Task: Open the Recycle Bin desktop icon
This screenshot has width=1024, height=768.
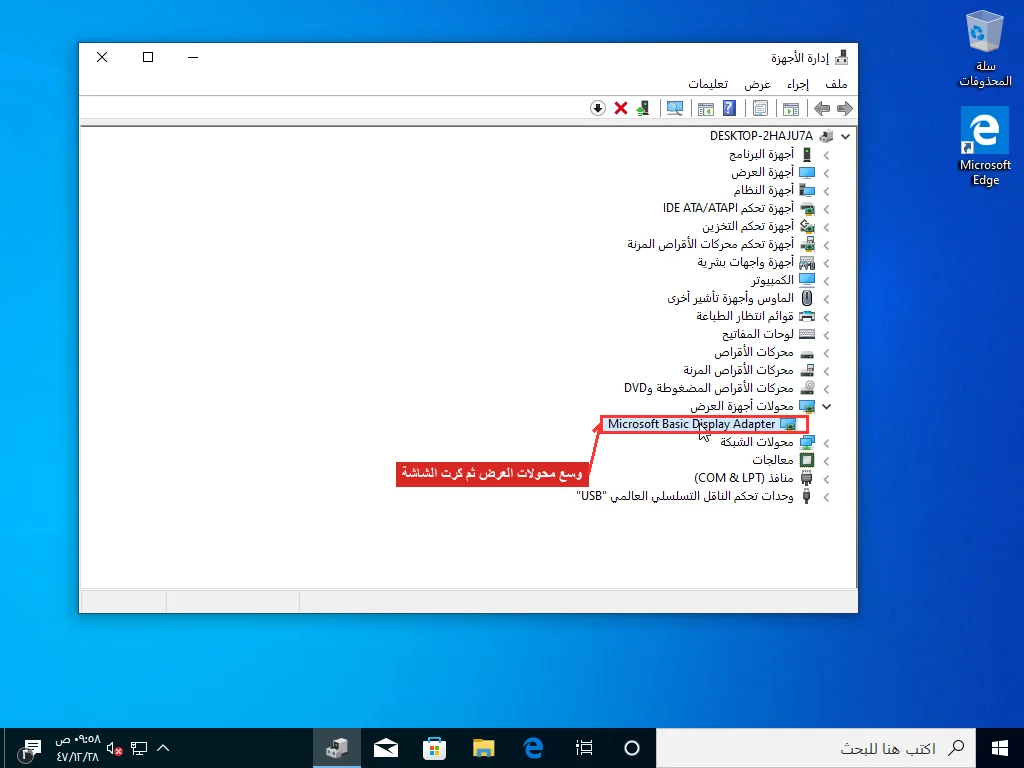Action: pos(985,49)
